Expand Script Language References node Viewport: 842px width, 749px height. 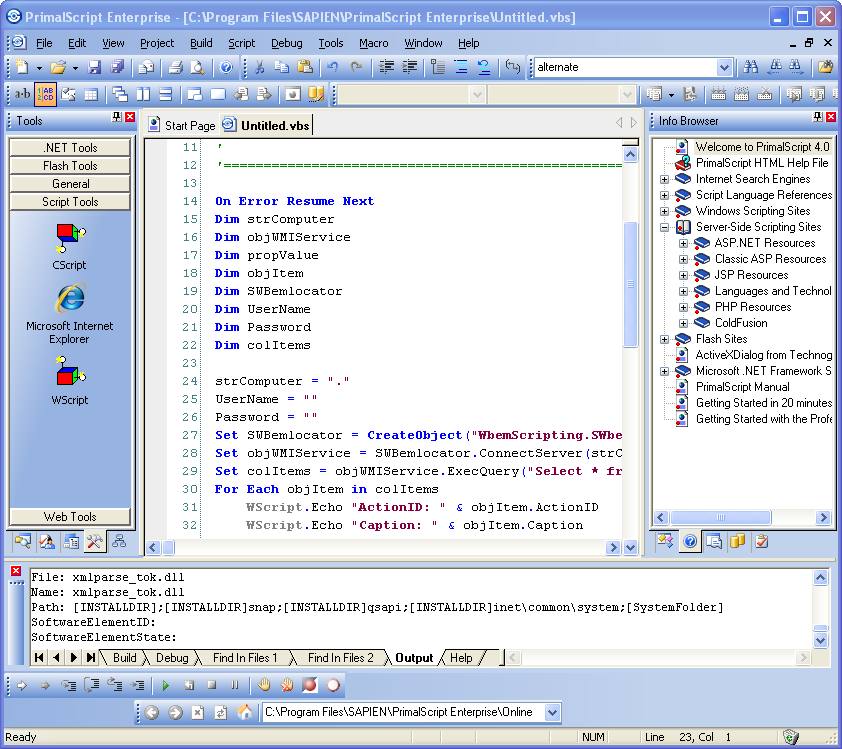pyautogui.click(x=664, y=195)
